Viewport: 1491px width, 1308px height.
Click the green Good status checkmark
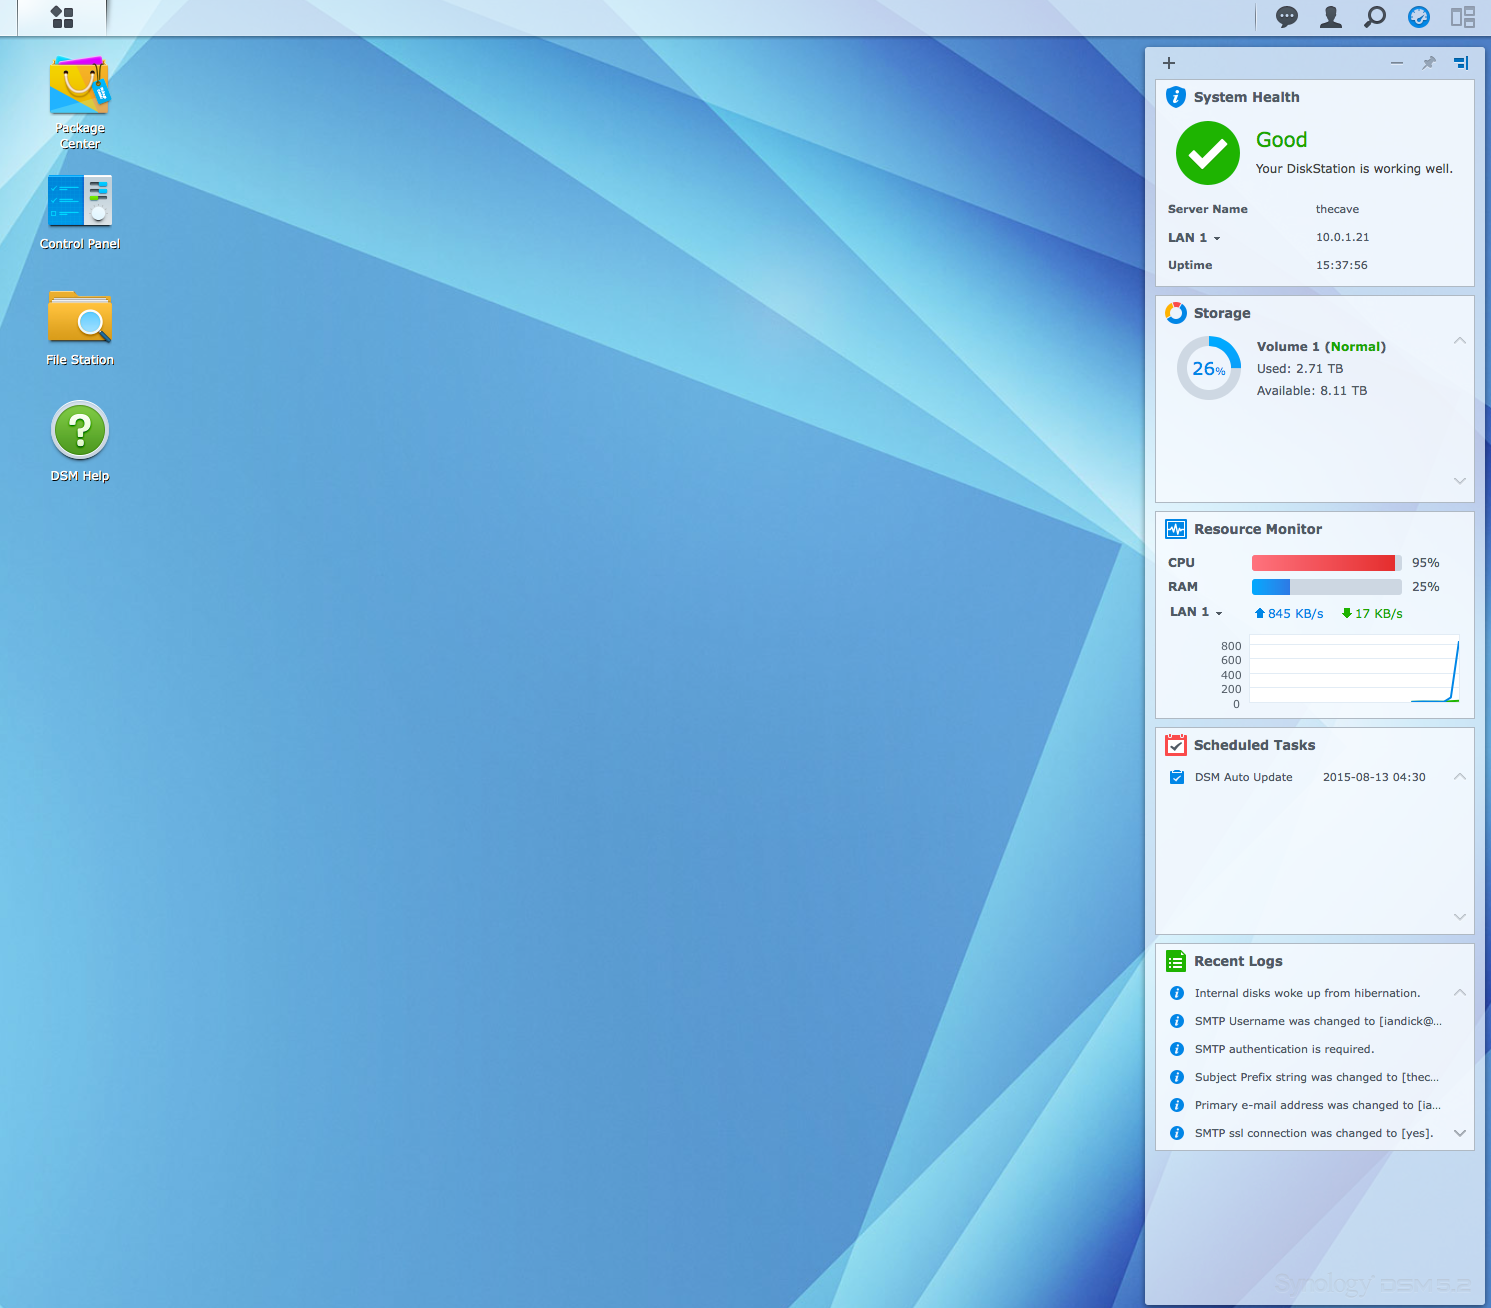(x=1208, y=153)
